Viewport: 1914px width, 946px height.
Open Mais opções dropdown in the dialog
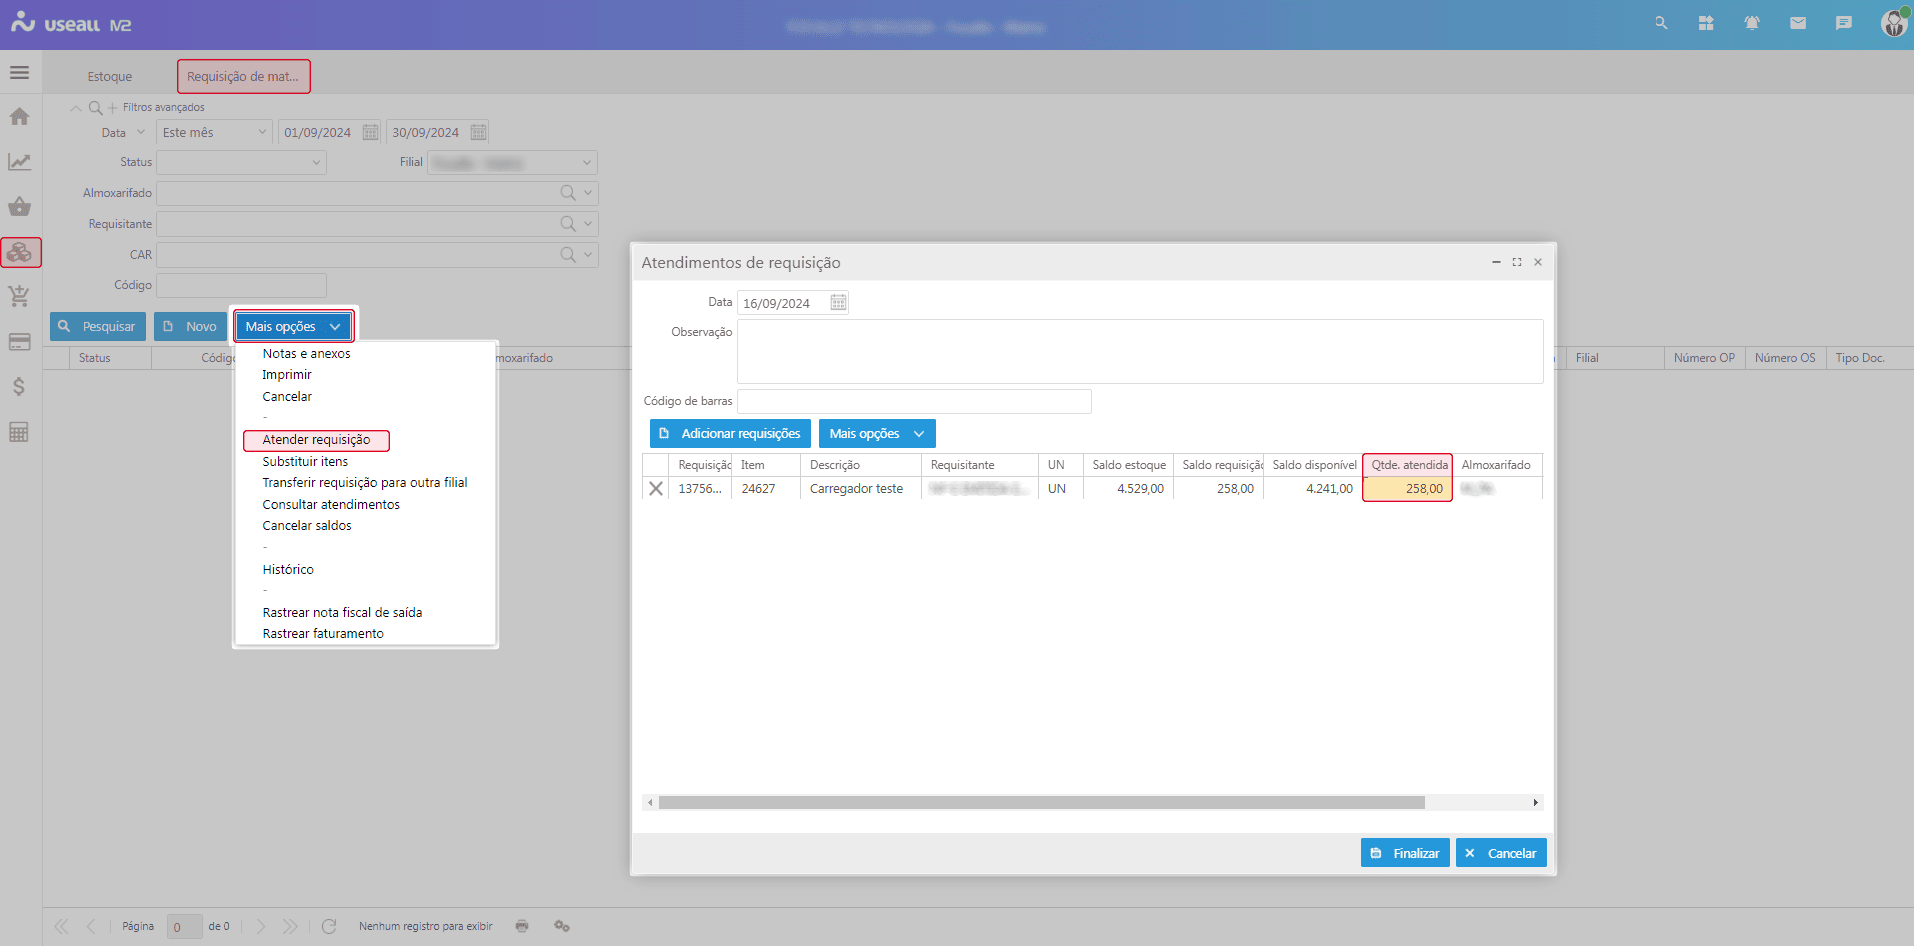(876, 434)
